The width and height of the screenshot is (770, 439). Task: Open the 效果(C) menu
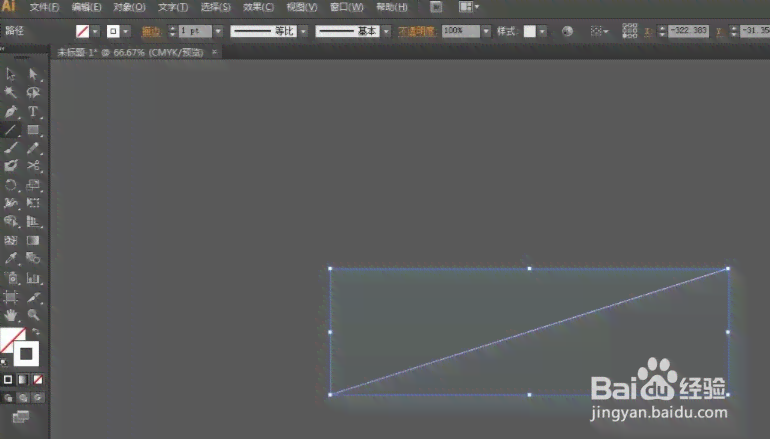click(258, 7)
